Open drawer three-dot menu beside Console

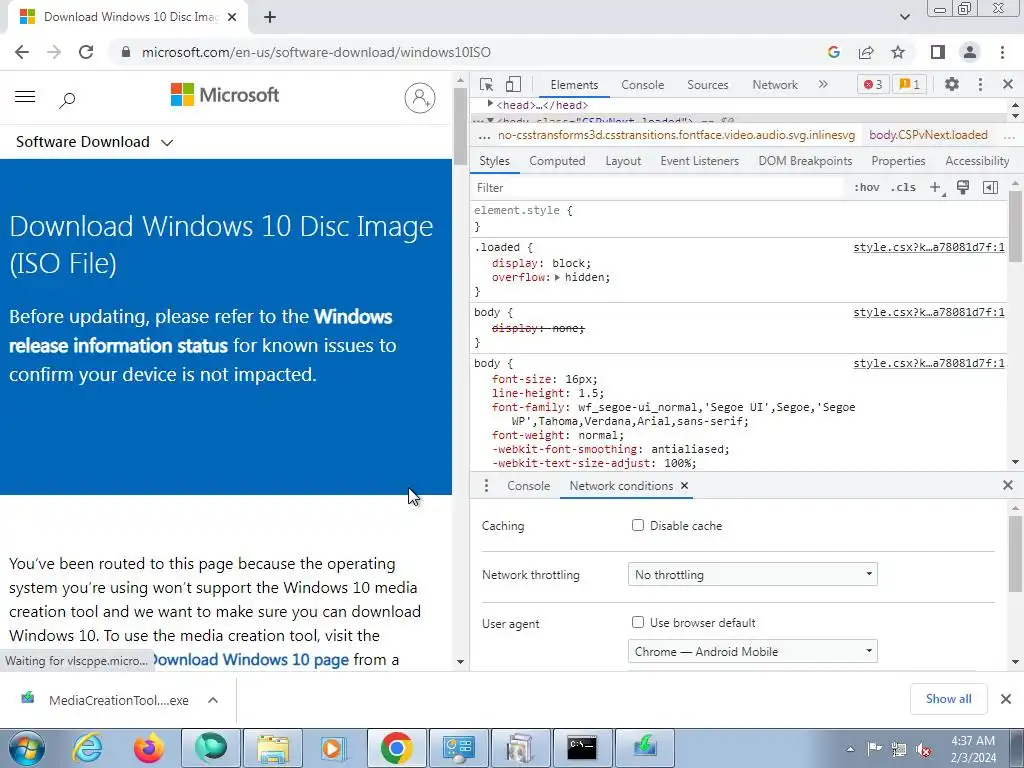coord(486,486)
